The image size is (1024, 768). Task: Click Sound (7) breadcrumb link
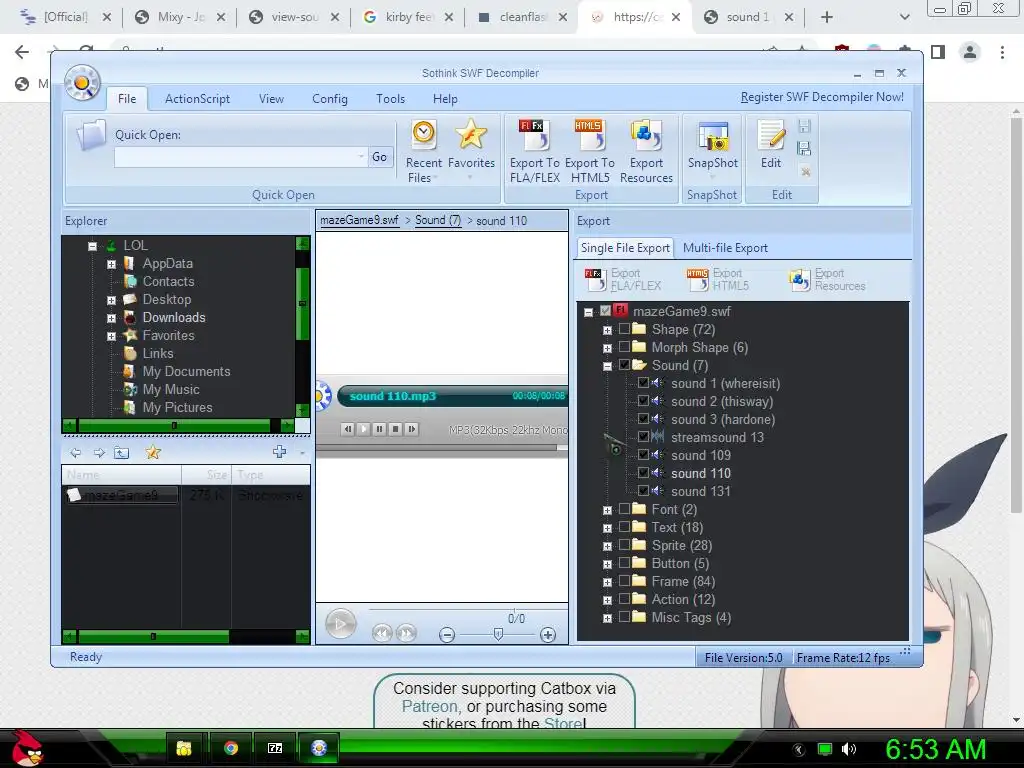pos(438,220)
